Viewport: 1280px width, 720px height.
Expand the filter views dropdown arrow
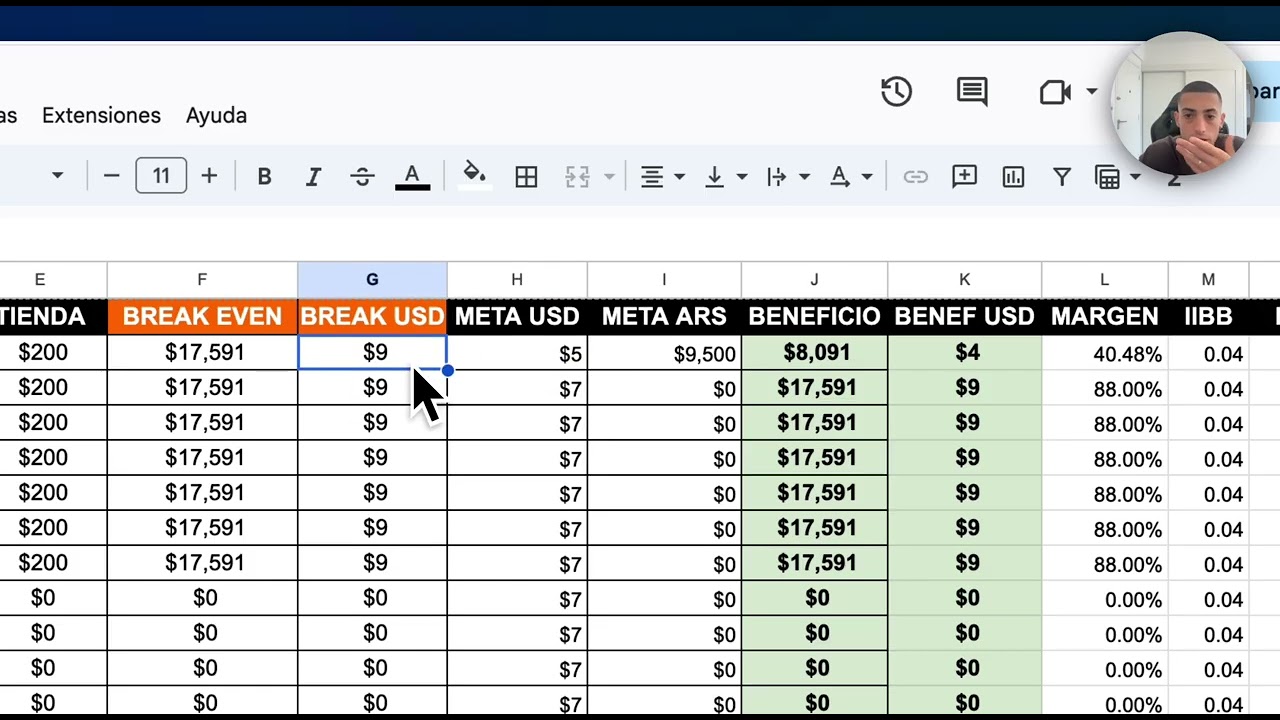pyautogui.click(x=1135, y=177)
